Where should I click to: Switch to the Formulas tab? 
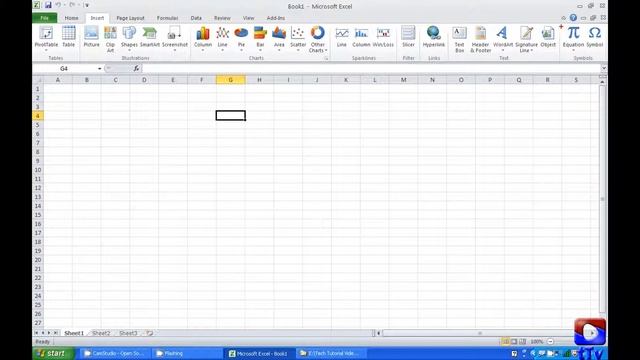167,18
